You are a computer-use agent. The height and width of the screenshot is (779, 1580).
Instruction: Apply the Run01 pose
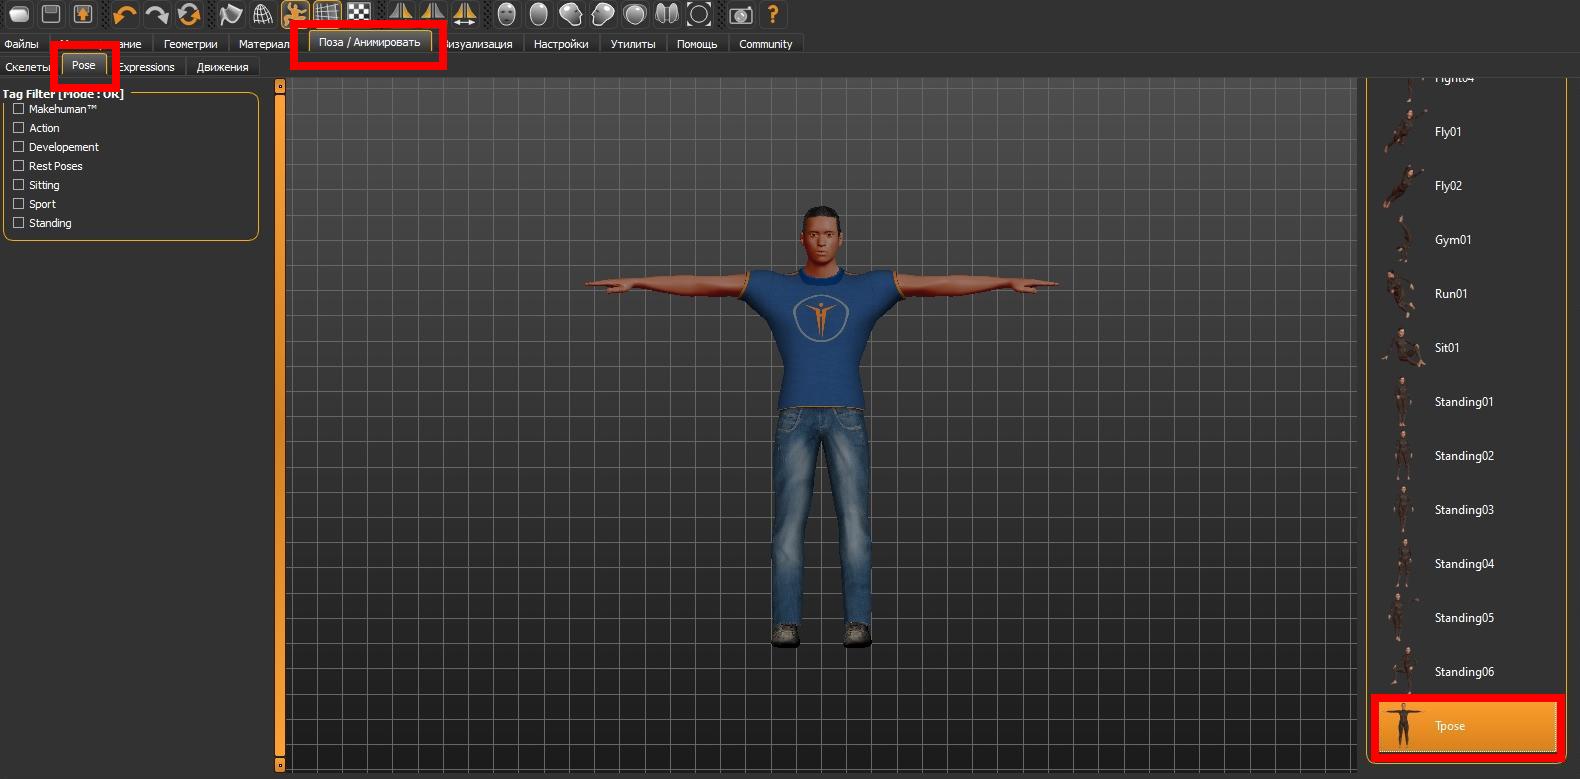tap(1465, 294)
